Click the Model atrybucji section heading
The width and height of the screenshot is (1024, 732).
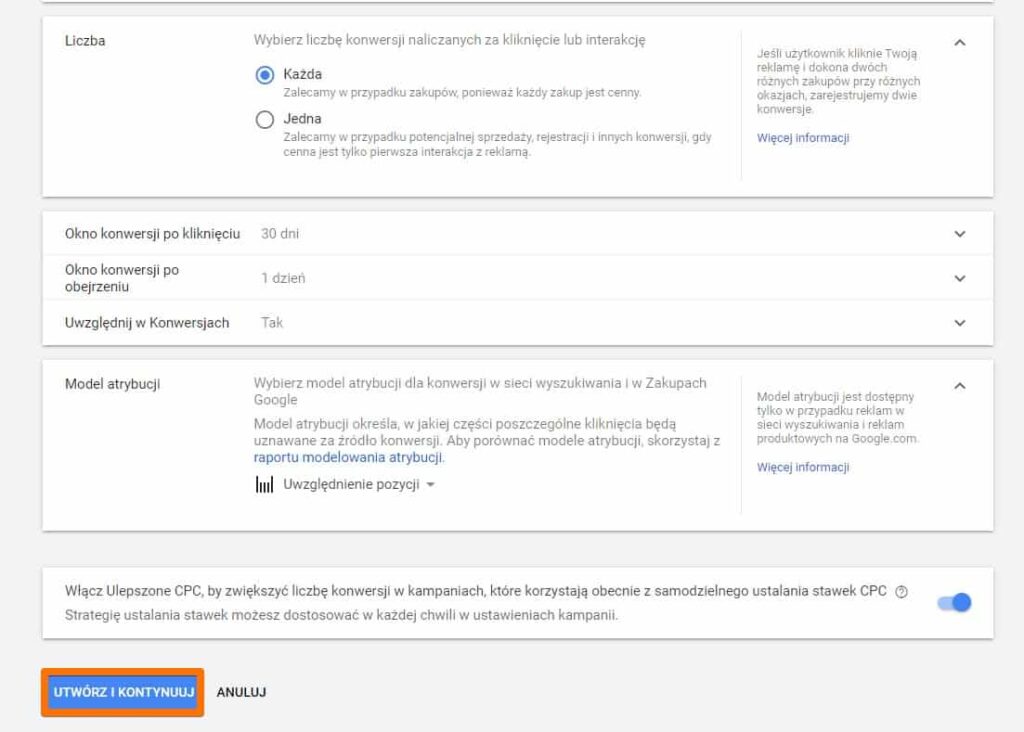point(112,384)
